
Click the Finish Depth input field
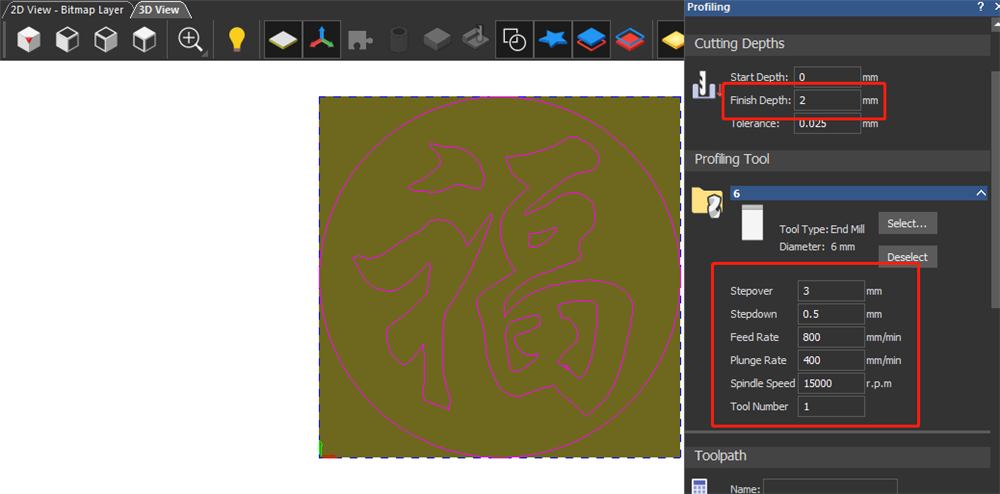[x=827, y=101]
